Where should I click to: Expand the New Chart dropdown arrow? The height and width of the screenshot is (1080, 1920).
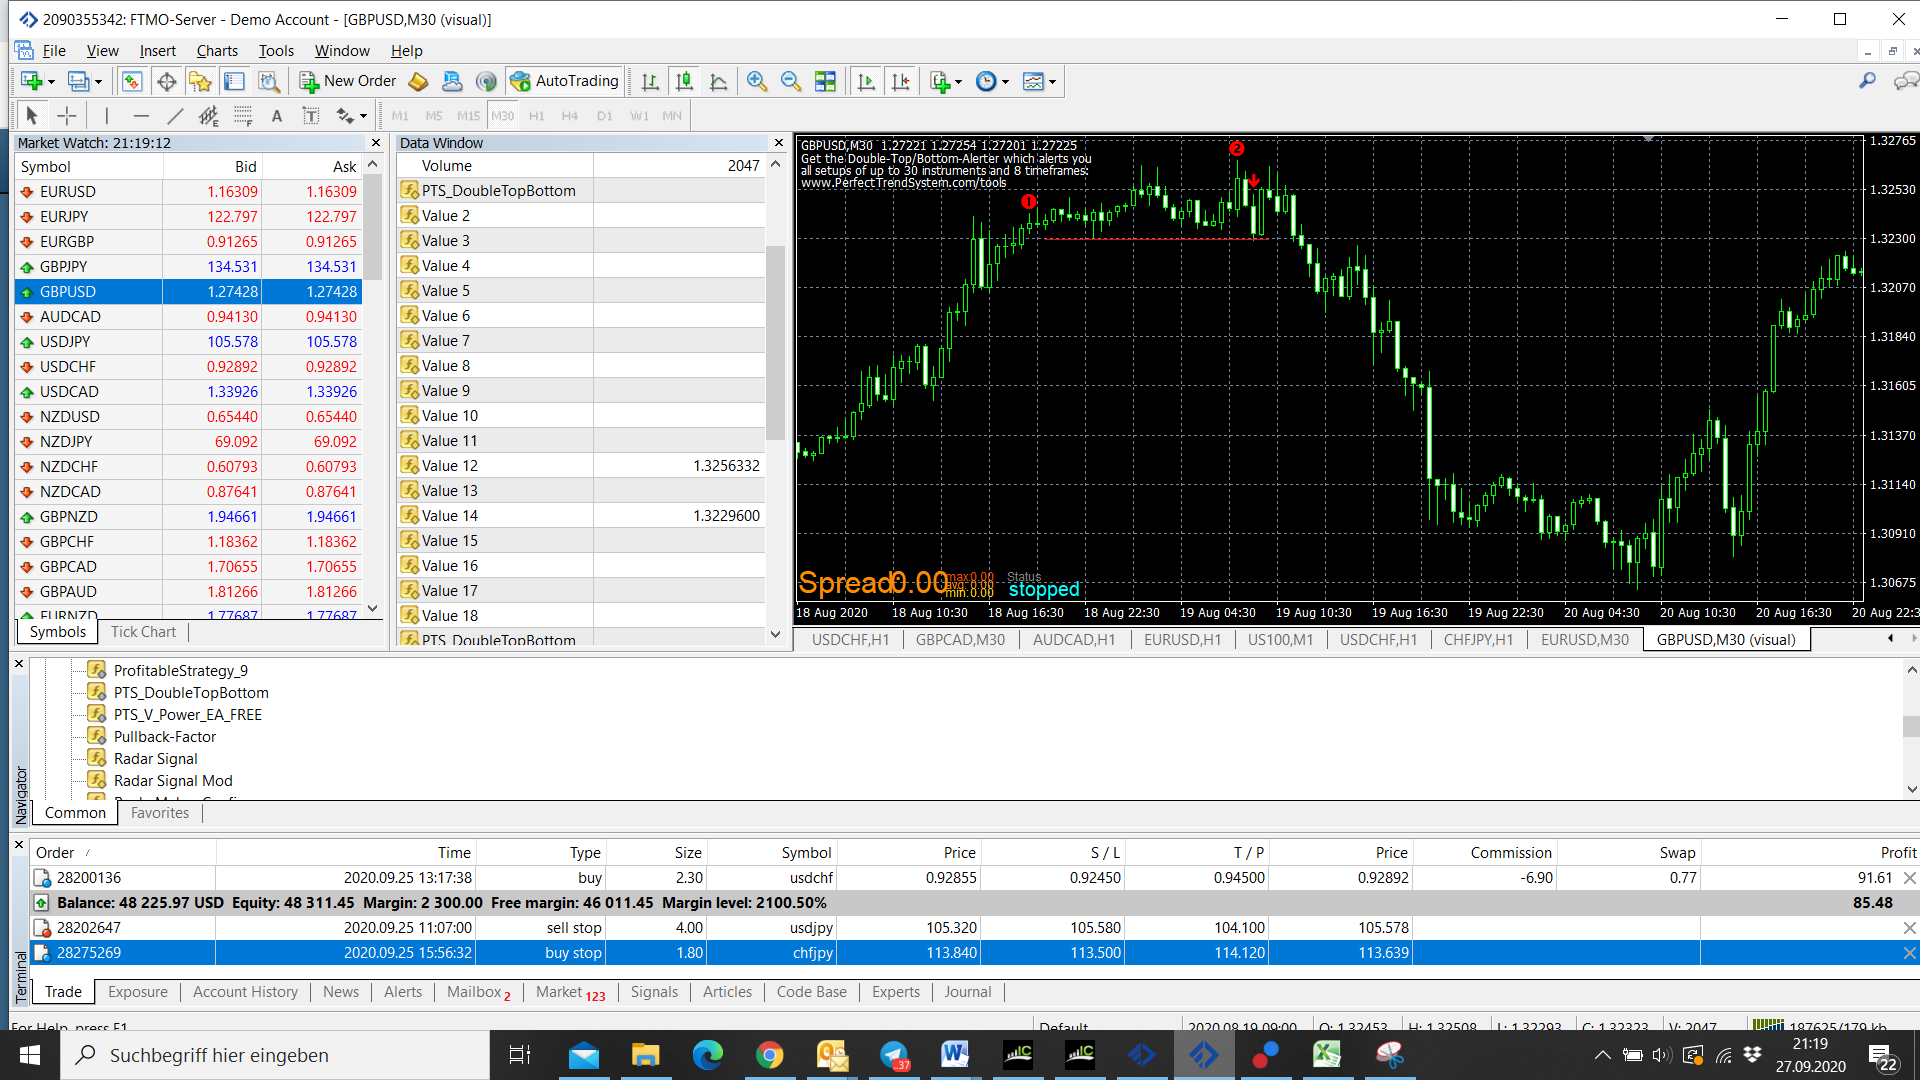point(51,82)
